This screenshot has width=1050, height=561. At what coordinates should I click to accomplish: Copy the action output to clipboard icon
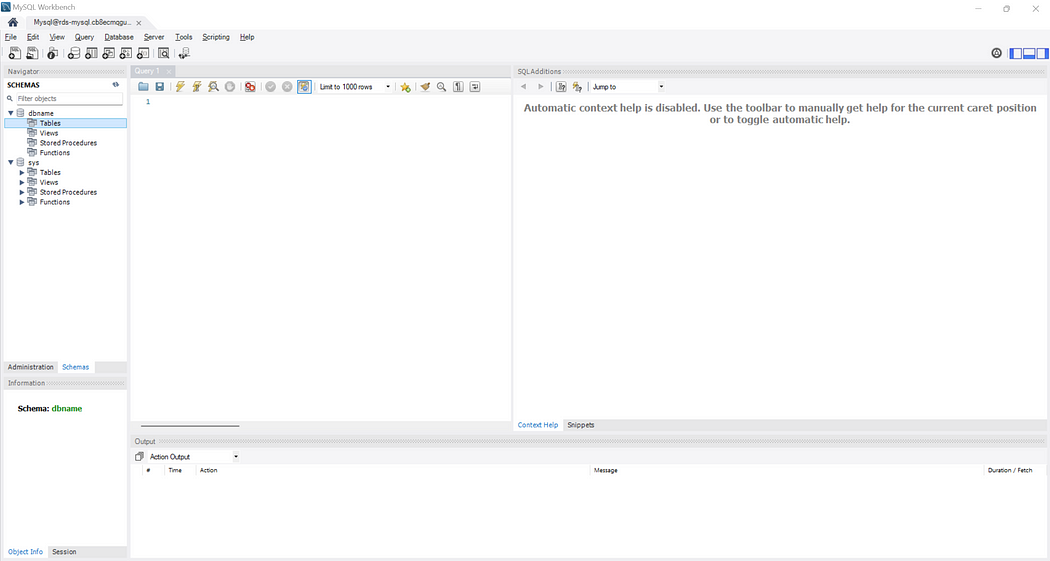click(x=139, y=457)
